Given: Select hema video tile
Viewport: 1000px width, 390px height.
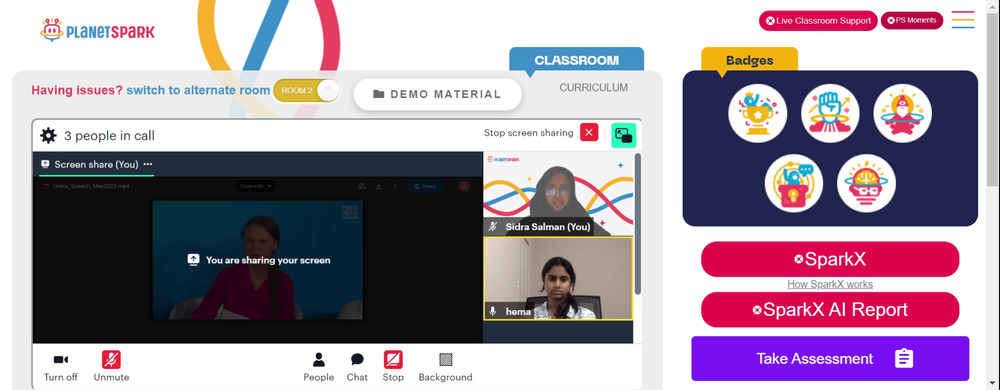Looking at the screenshot, I should (x=558, y=278).
